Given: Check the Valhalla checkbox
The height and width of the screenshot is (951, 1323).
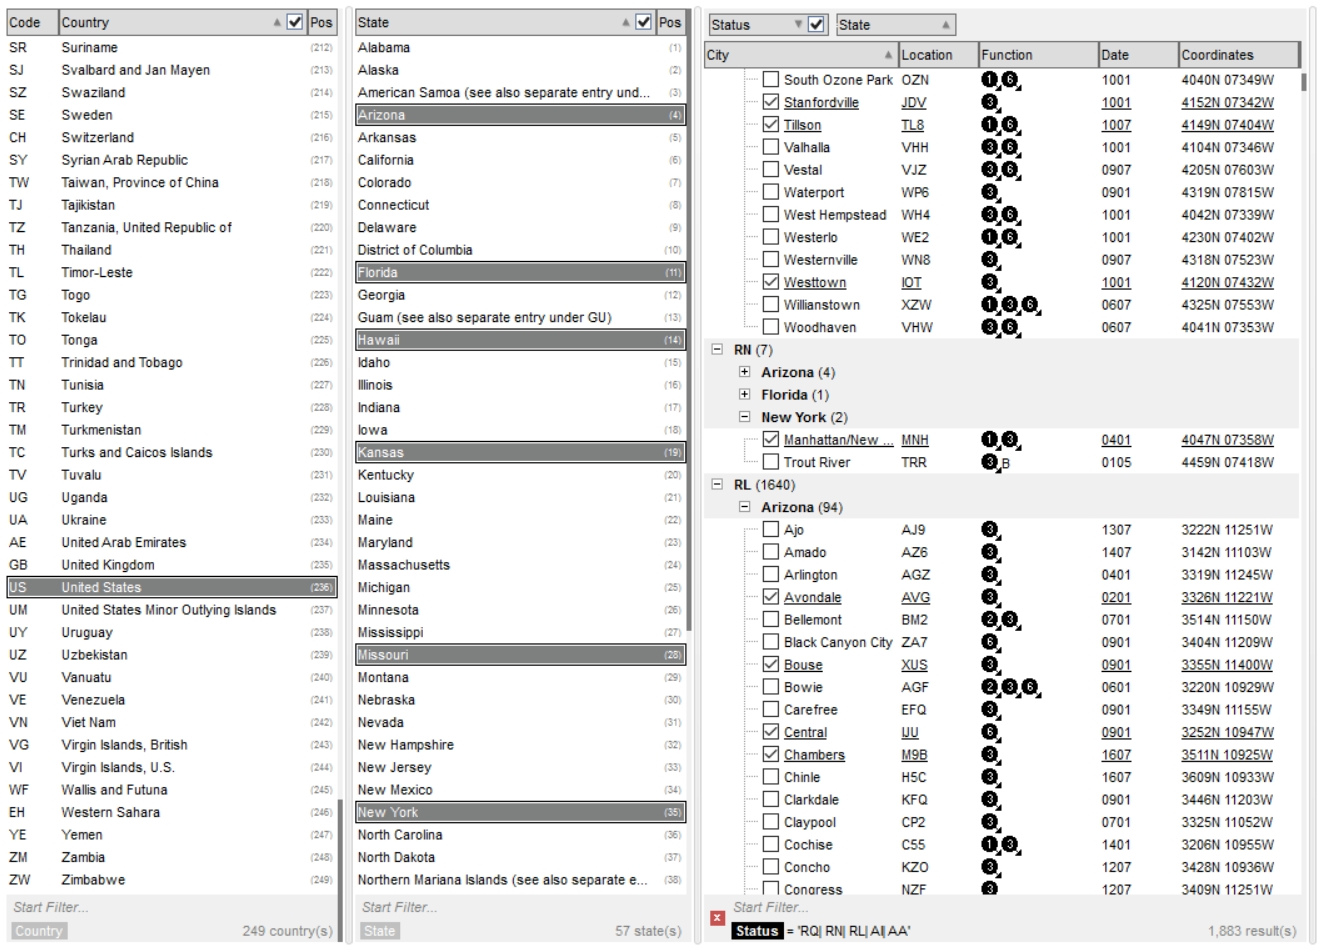Looking at the screenshot, I should point(770,147).
